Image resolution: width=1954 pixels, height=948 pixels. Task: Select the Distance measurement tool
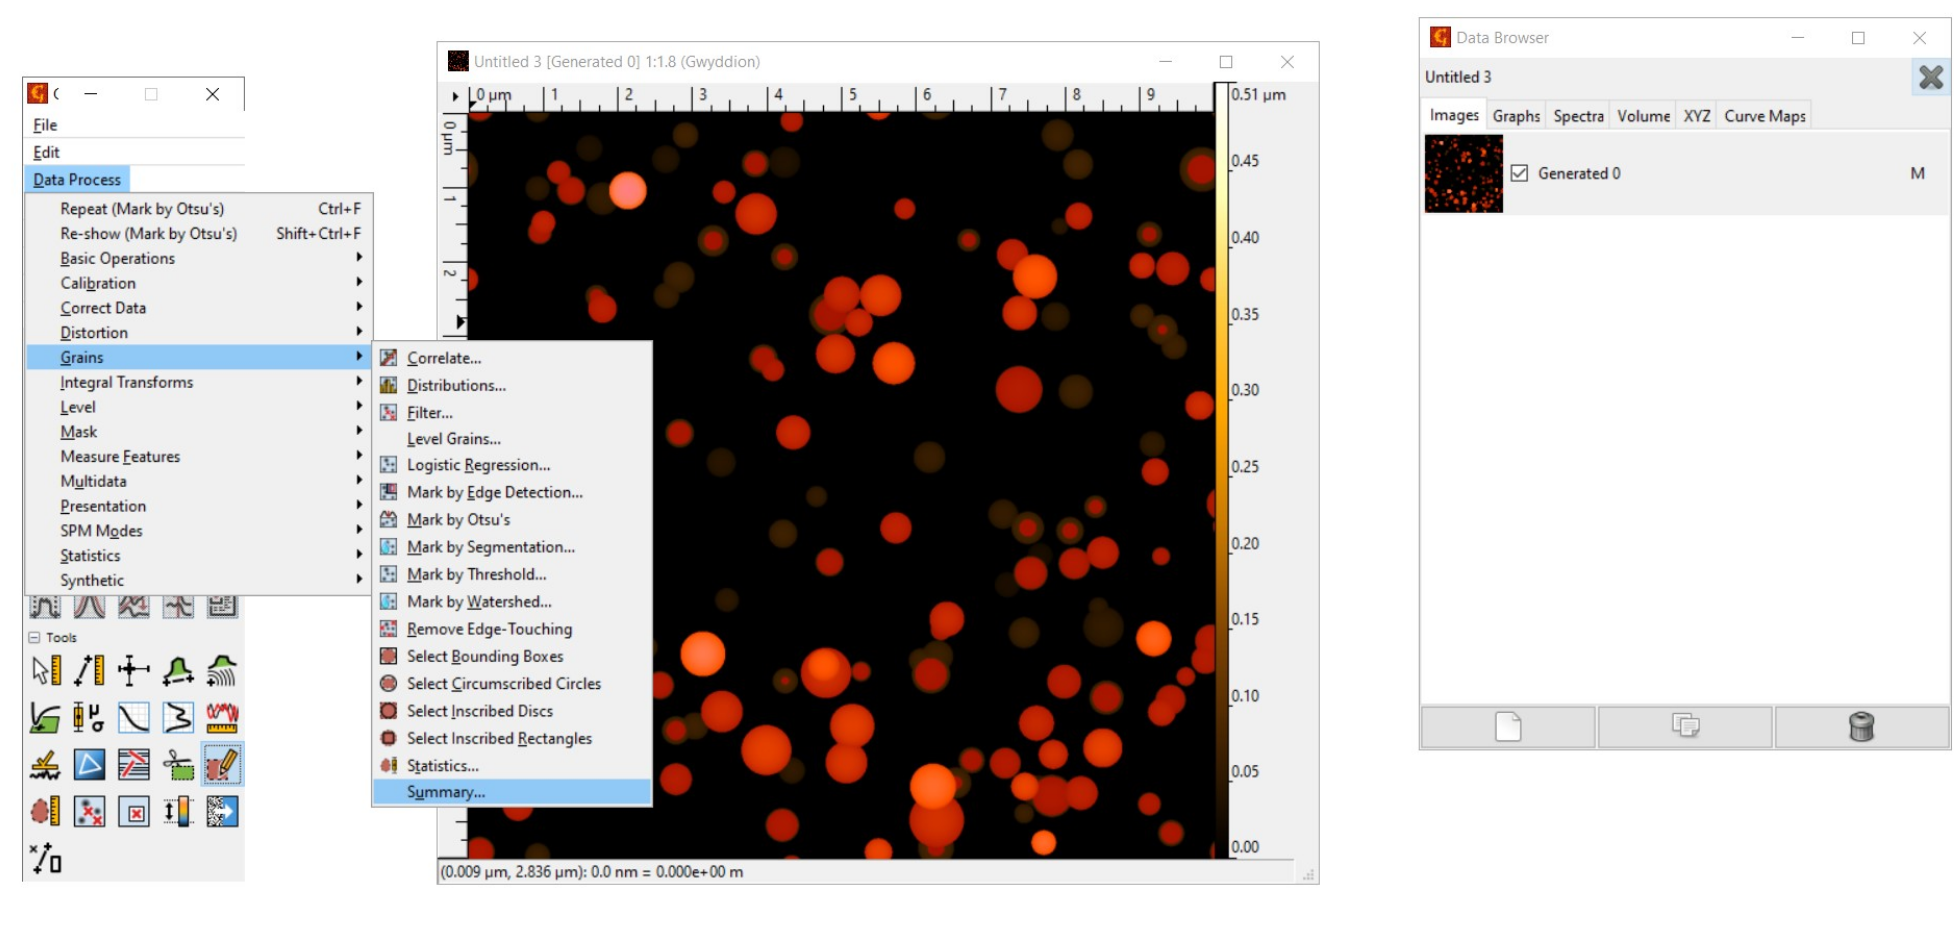click(x=89, y=670)
